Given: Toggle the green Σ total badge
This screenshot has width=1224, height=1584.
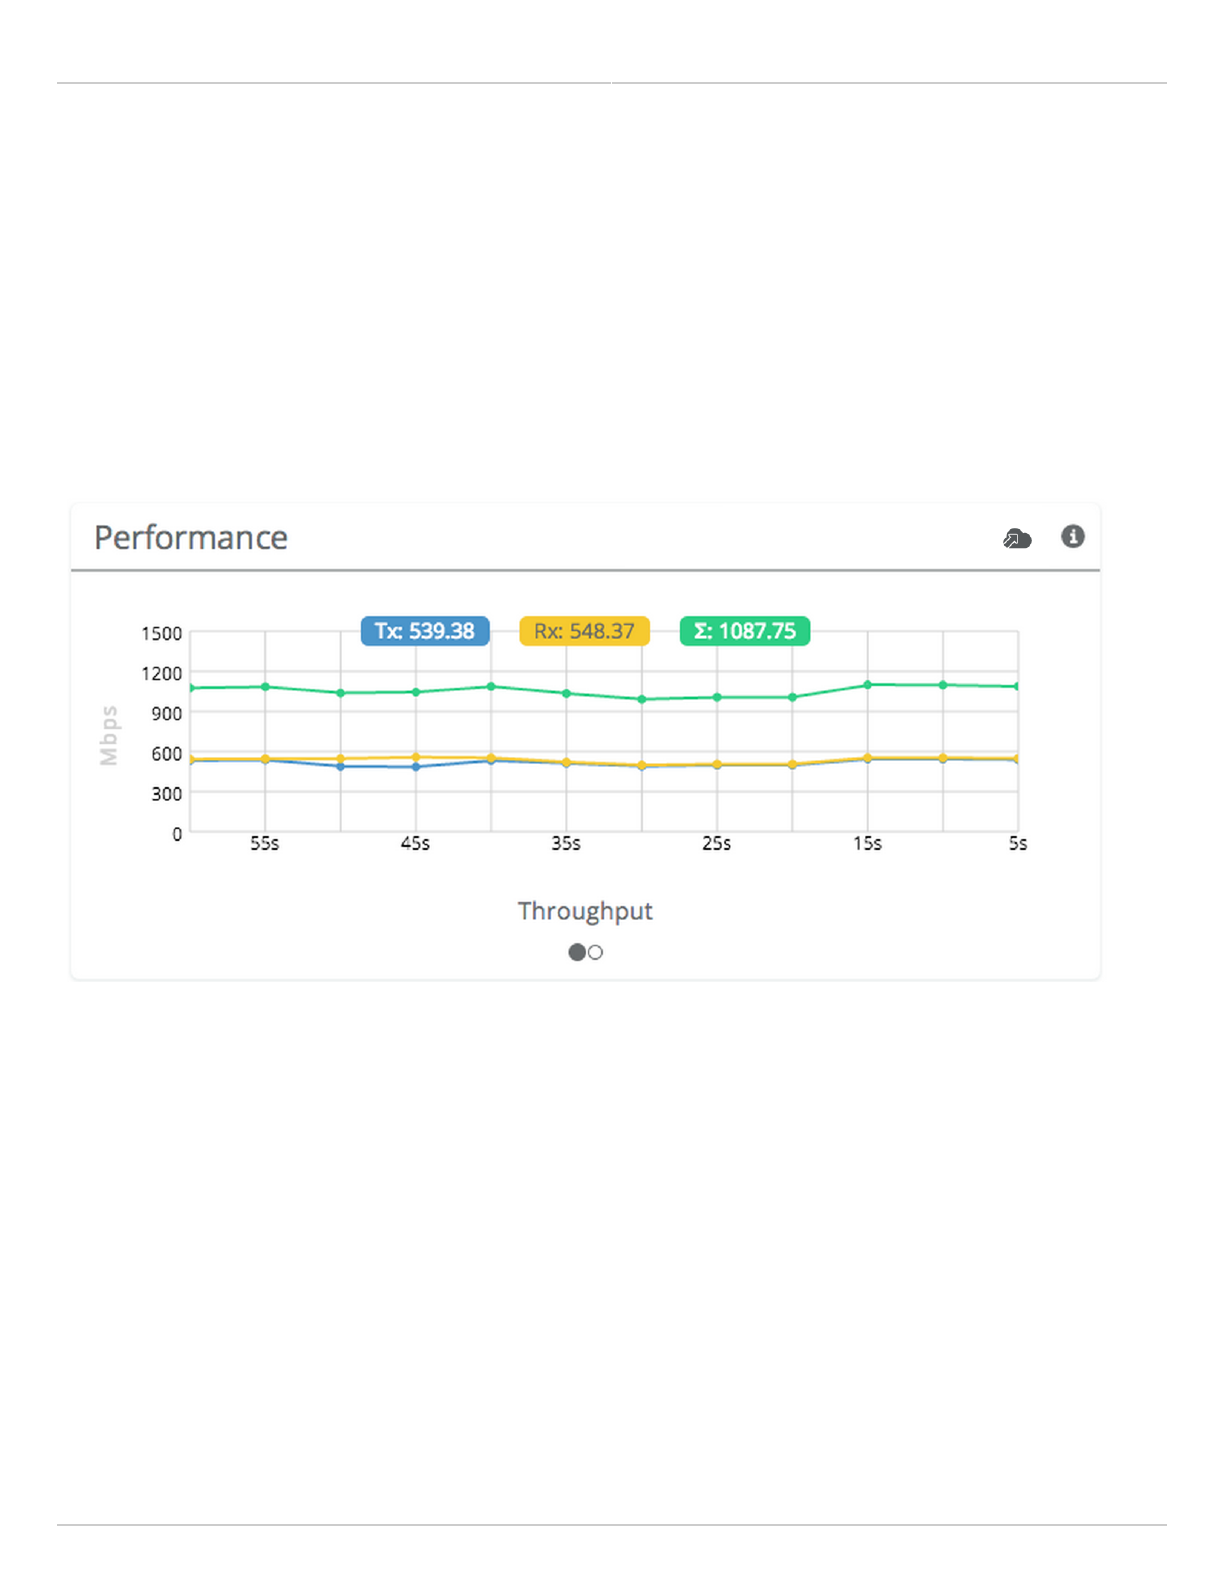Looking at the screenshot, I should 745,631.
